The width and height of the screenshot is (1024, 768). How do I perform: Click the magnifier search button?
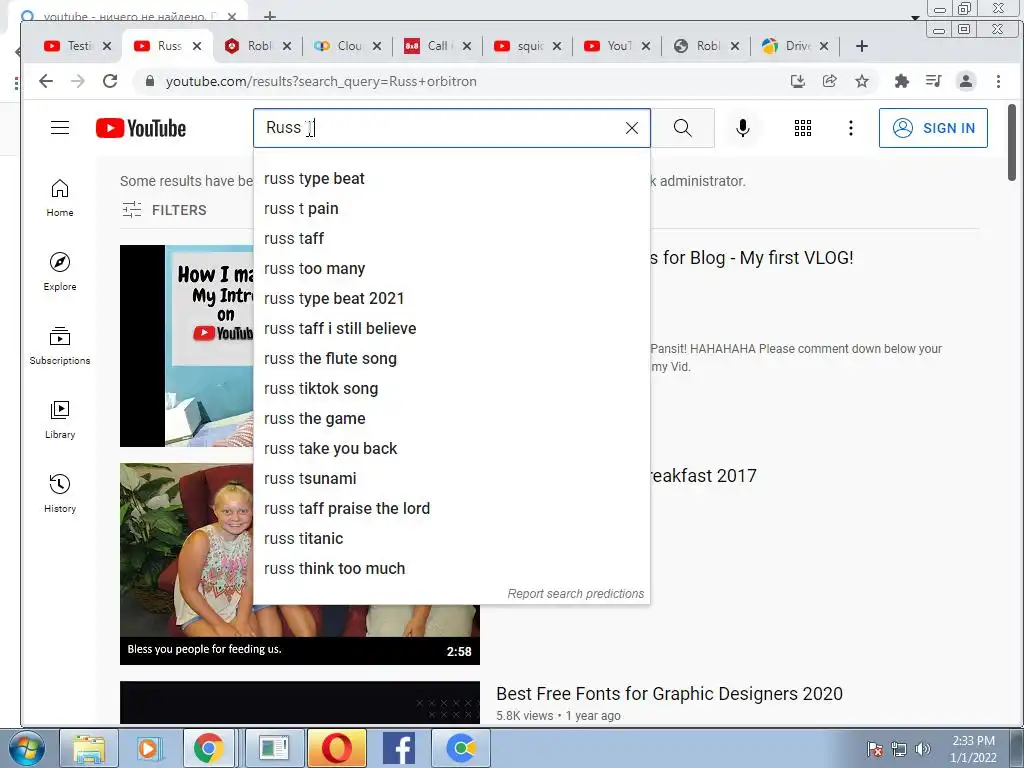682,128
